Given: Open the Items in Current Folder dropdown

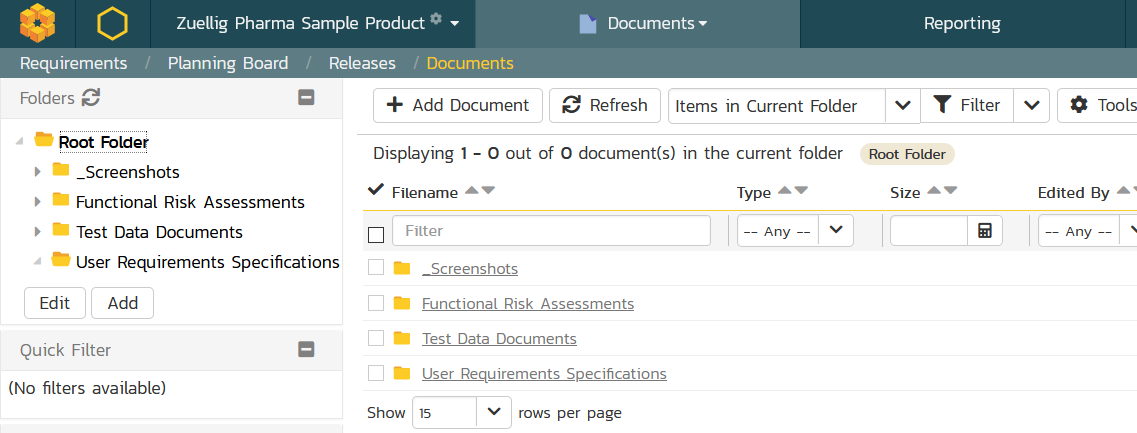Looking at the screenshot, I should pos(903,106).
